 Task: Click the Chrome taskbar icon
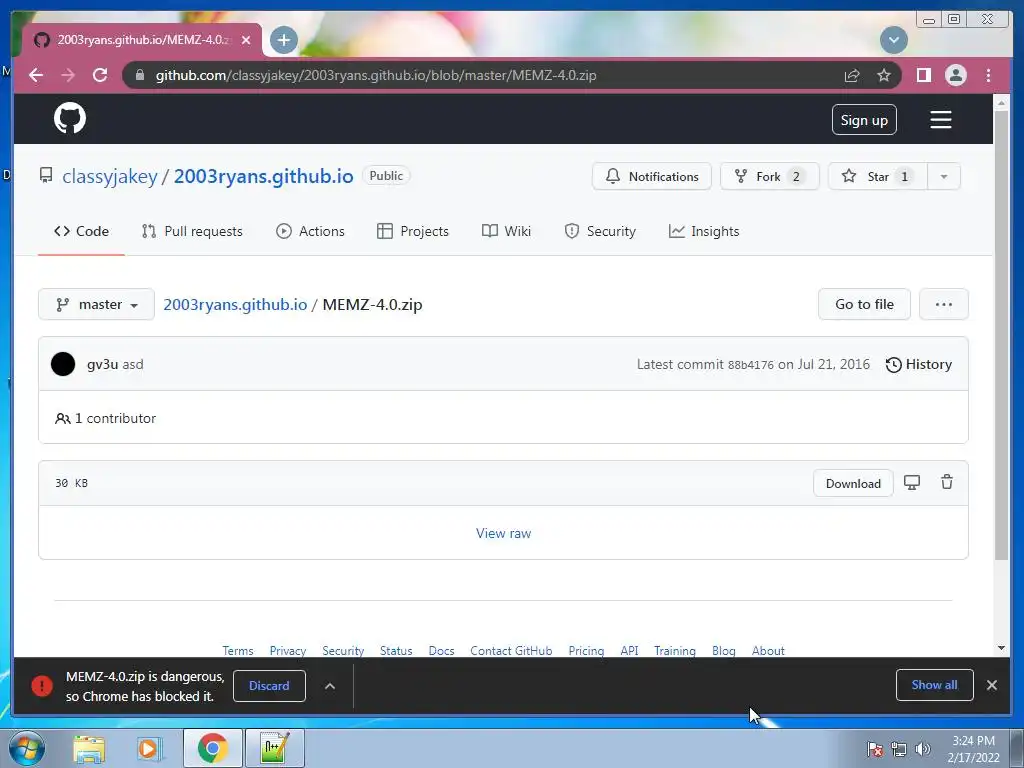click(213, 748)
